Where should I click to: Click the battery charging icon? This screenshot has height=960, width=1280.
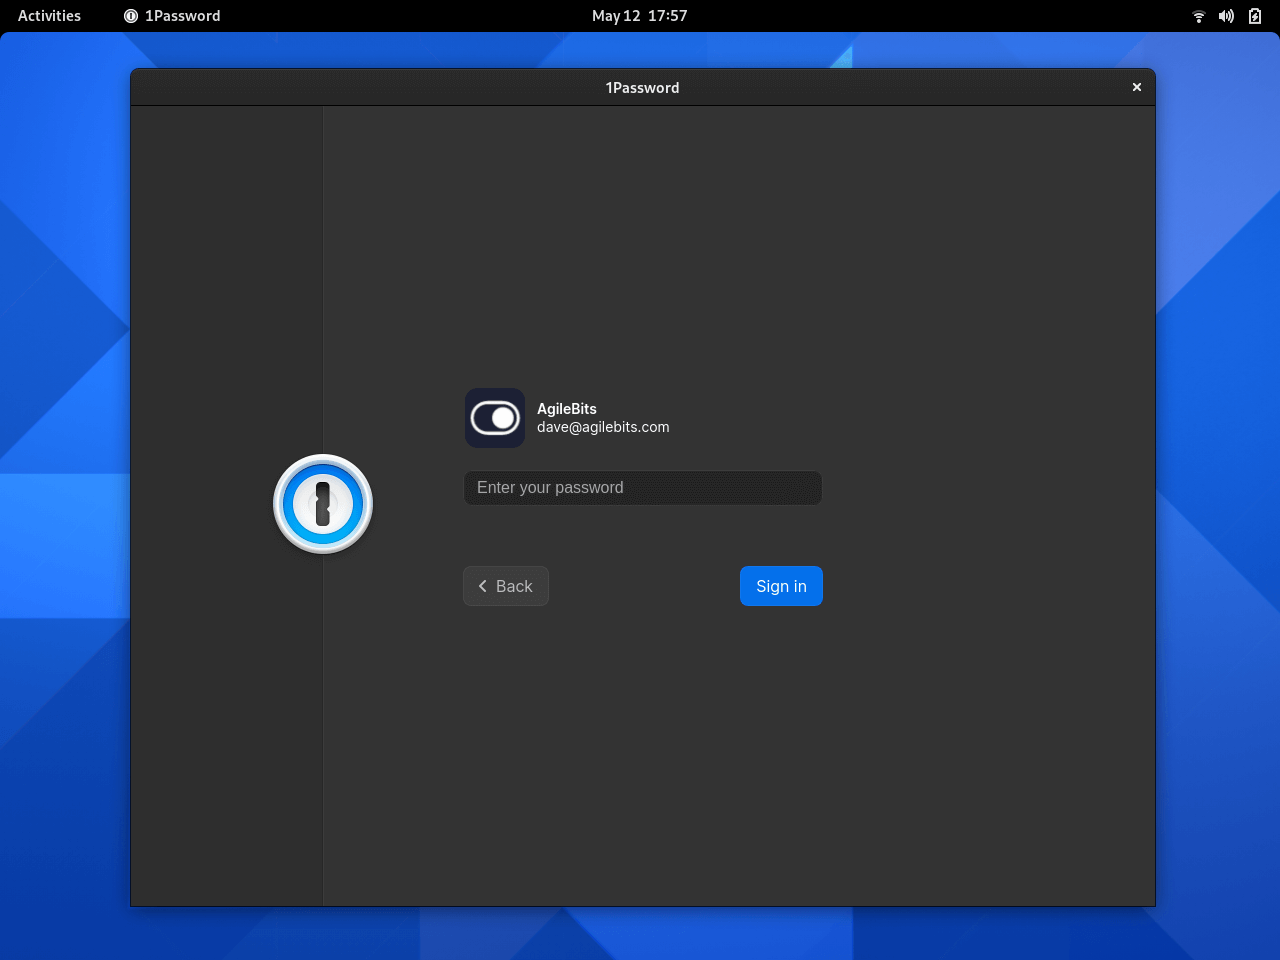point(1254,16)
